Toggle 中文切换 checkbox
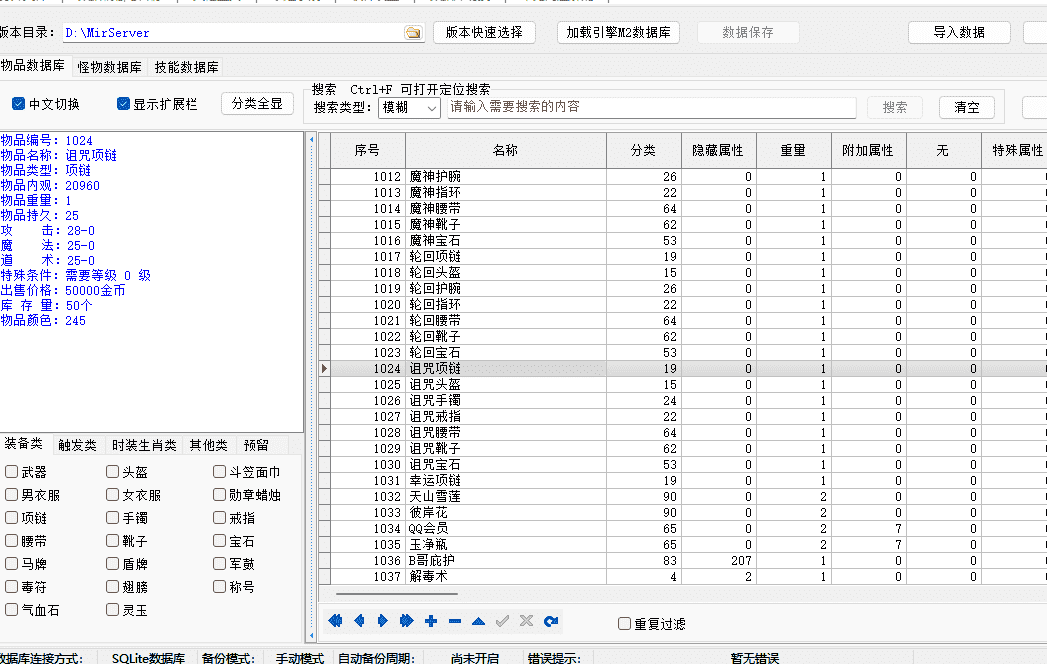Viewport: 1047px width, 664px height. [x=18, y=104]
